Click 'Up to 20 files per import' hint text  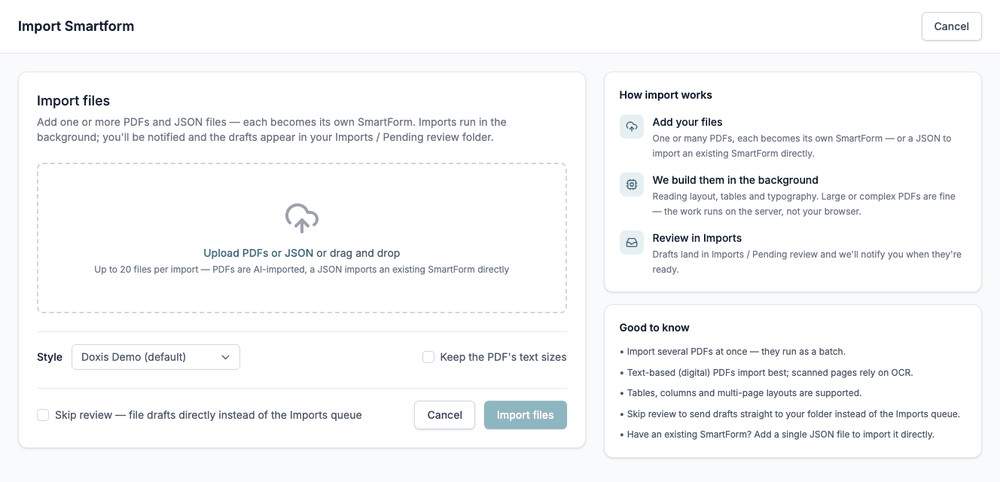coord(302,270)
